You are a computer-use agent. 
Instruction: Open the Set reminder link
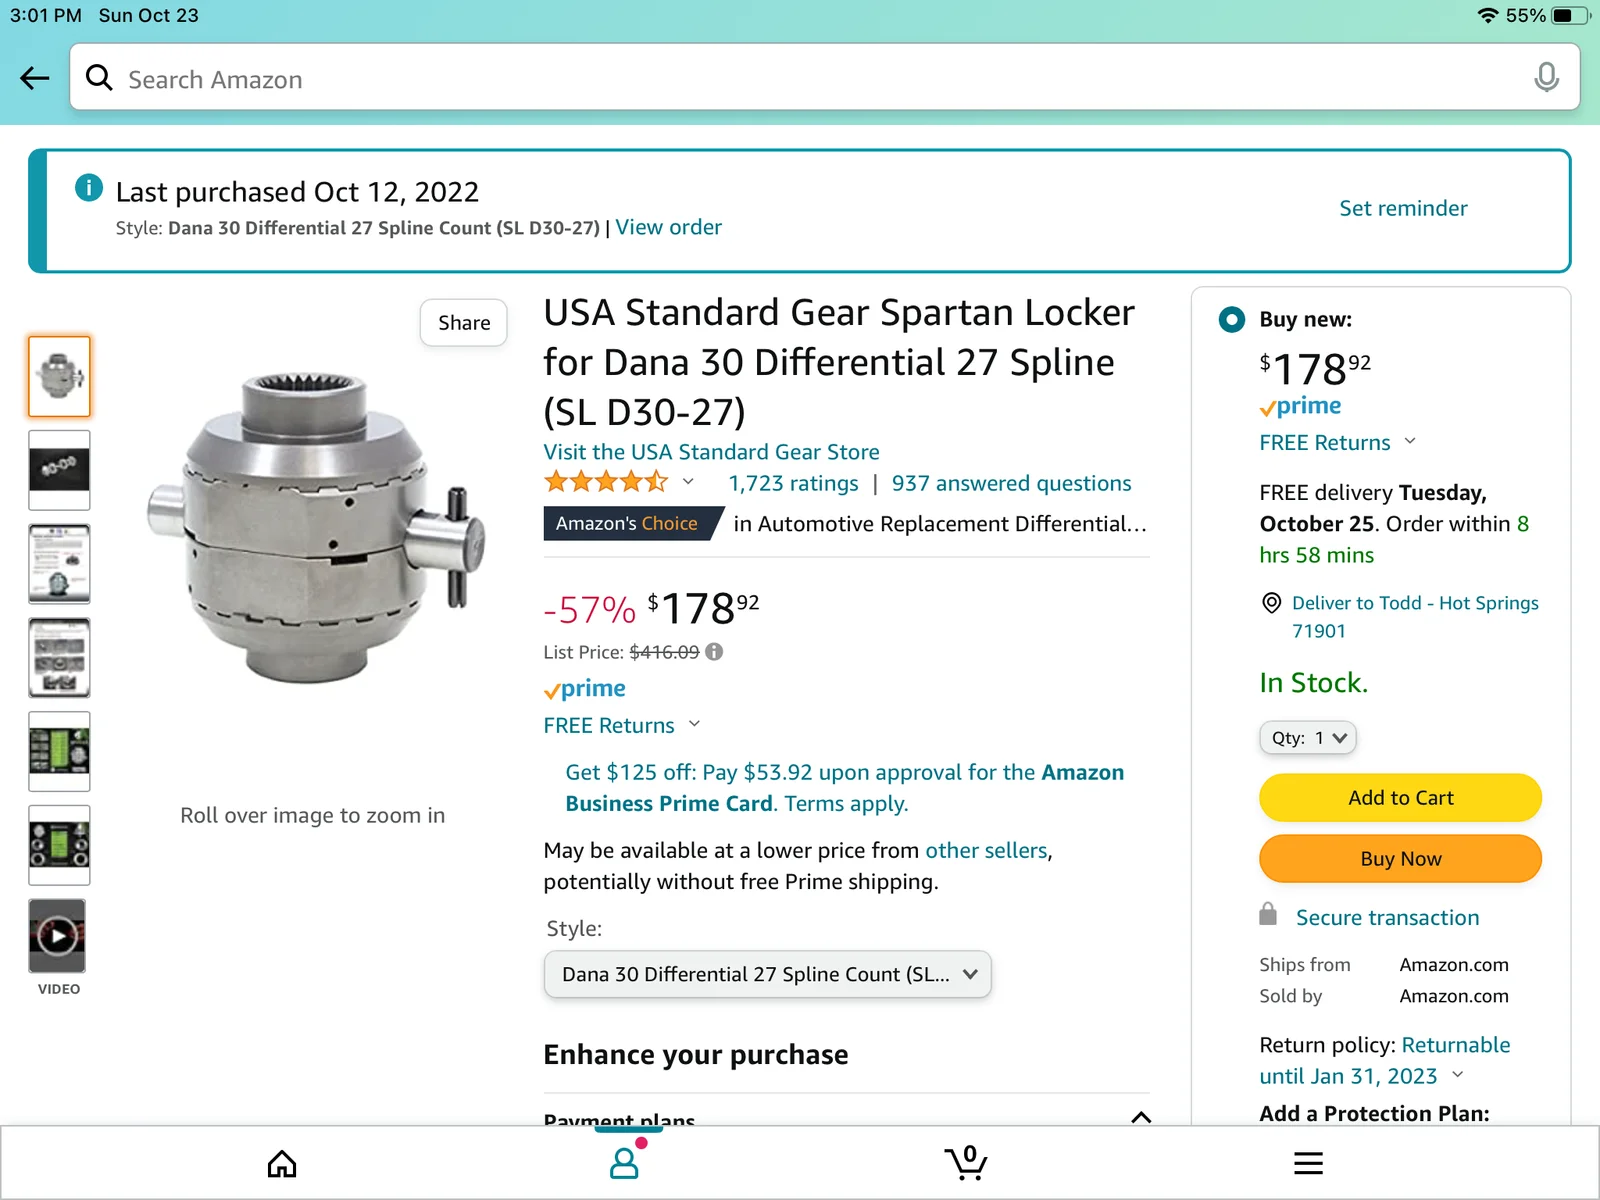[x=1403, y=208]
